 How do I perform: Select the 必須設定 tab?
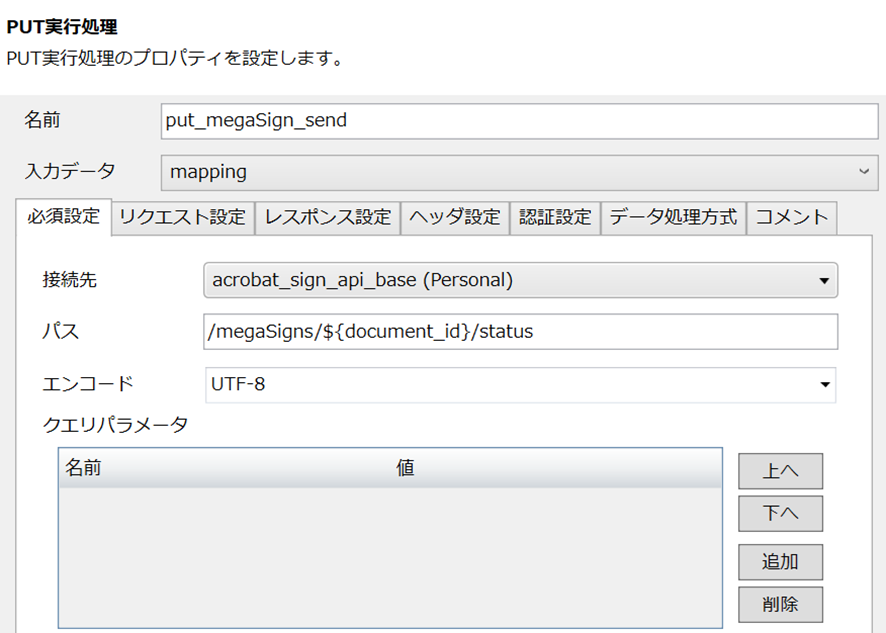(63, 216)
